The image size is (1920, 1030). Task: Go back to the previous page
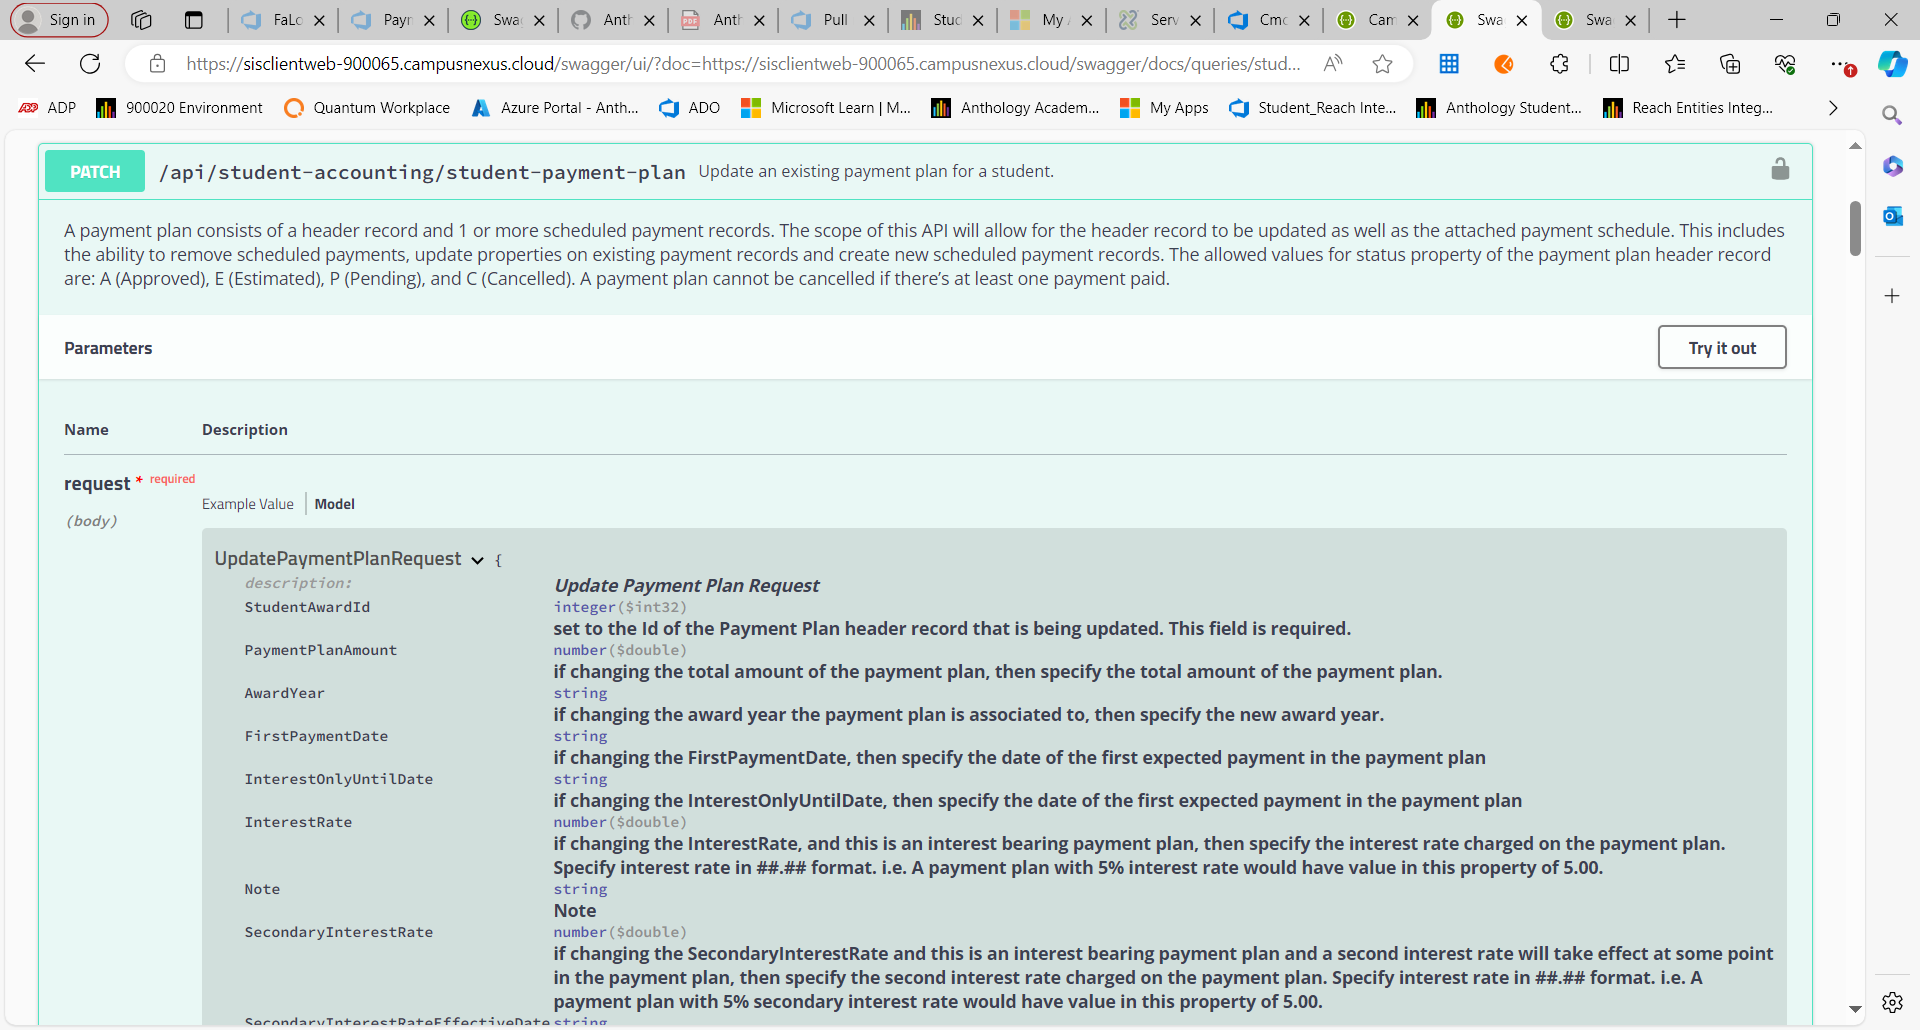coord(35,64)
